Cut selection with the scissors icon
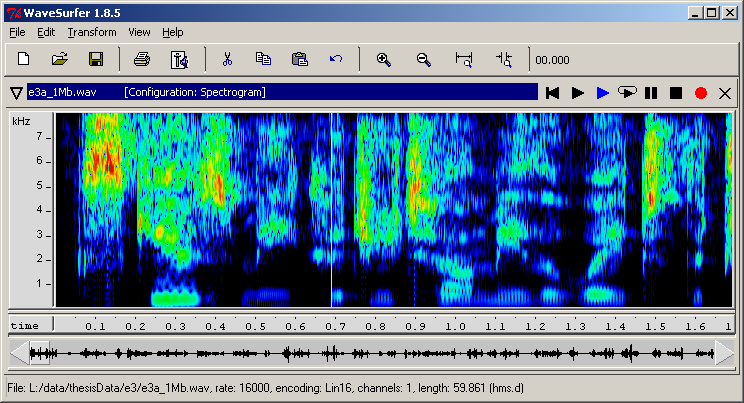The image size is (744, 403). coord(227,59)
